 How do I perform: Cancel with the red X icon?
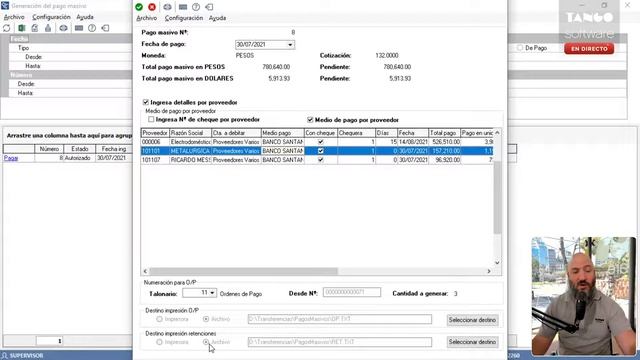[152, 7]
